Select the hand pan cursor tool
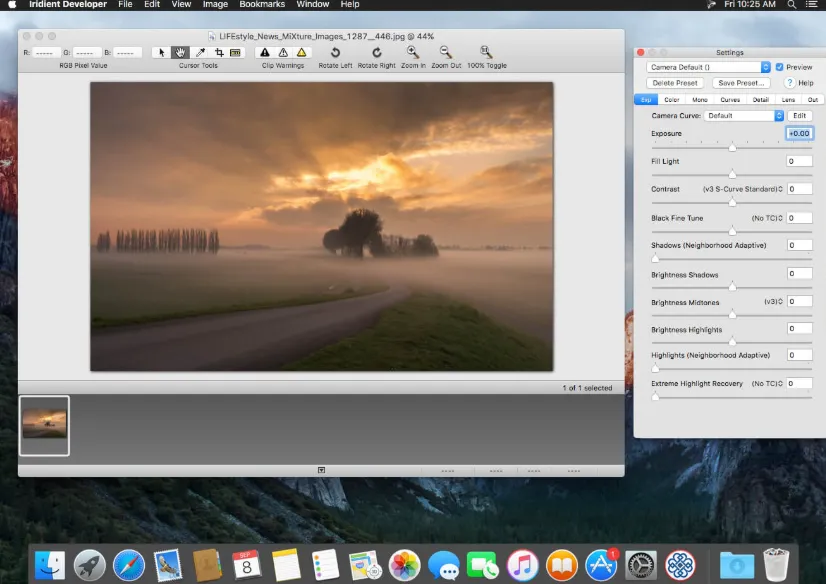This screenshot has height=584, width=826. click(x=180, y=52)
